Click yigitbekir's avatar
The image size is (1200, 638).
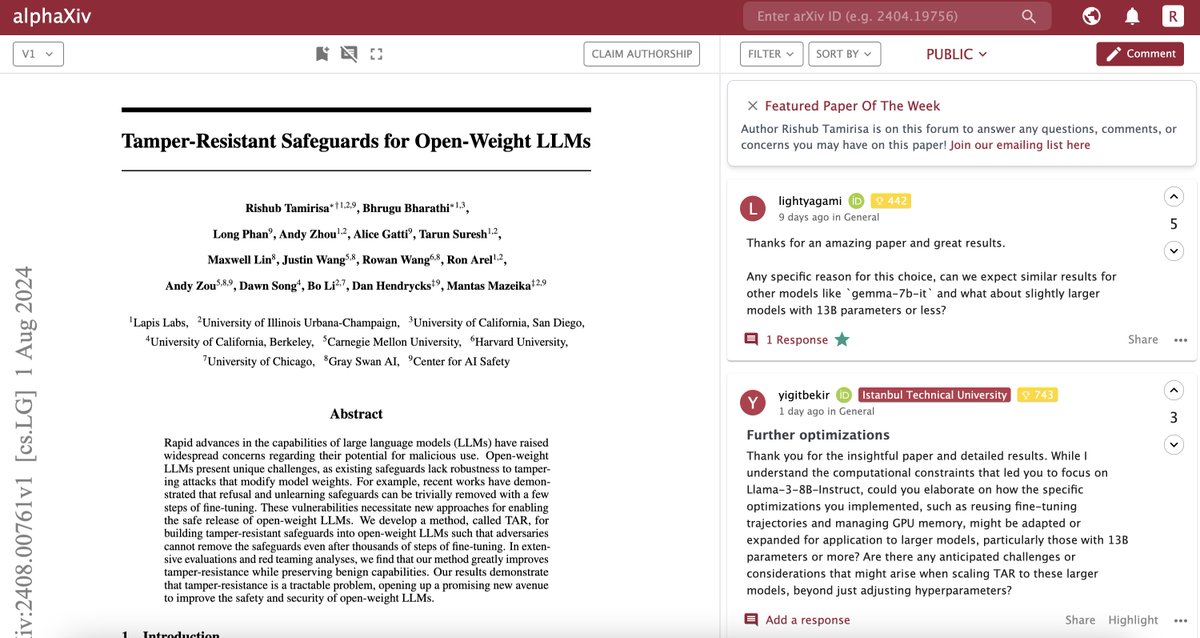[x=752, y=402]
